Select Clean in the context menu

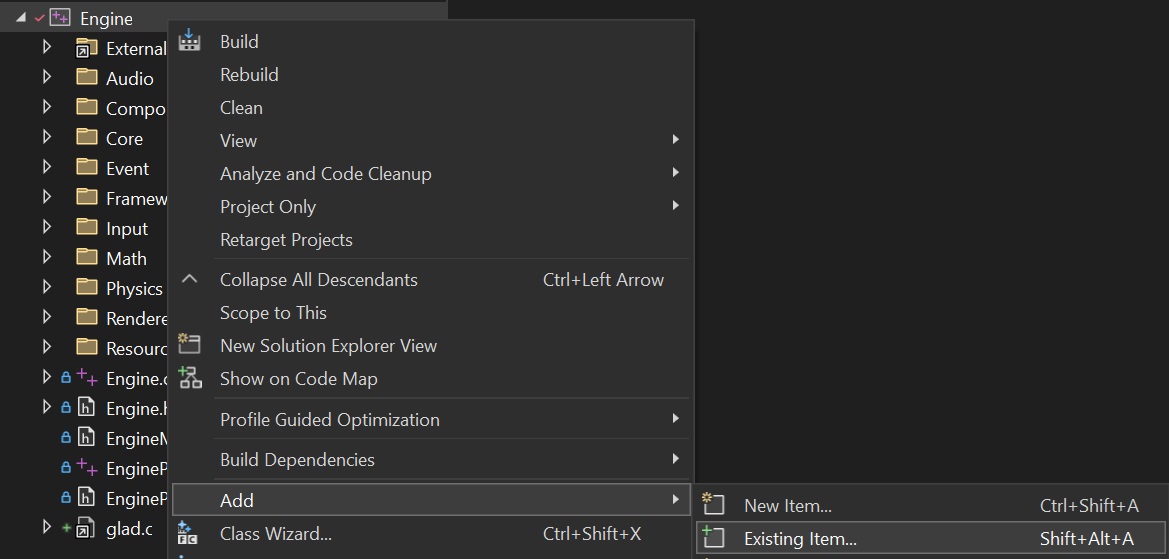click(x=241, y=107)
